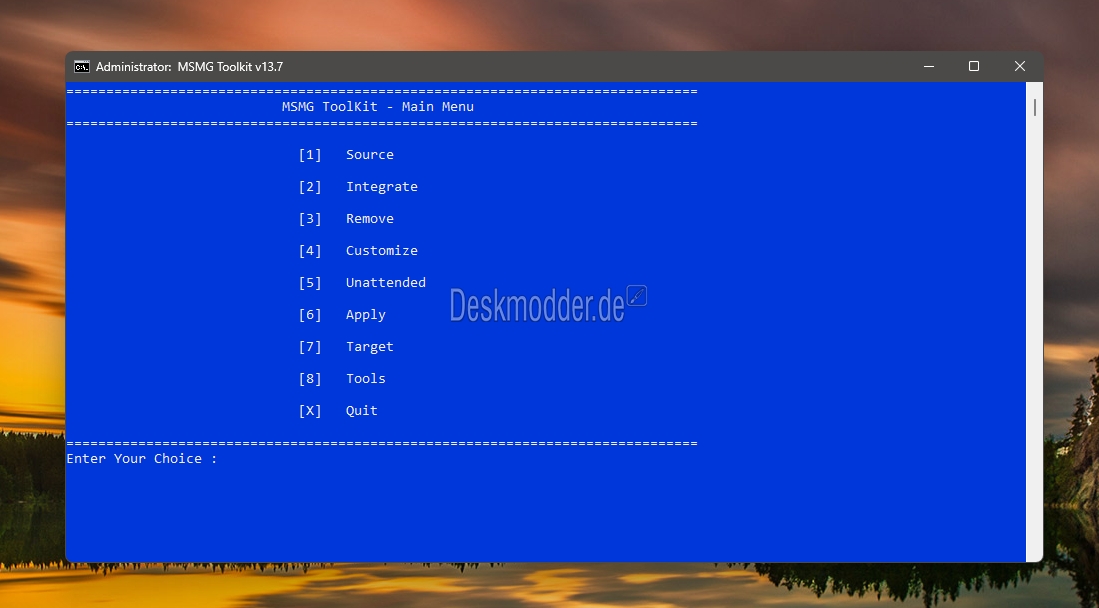Viewport: 1099px width, 608px height.
Task: Click the "Integrate" menu entry
Action: (x=381, y=187)
